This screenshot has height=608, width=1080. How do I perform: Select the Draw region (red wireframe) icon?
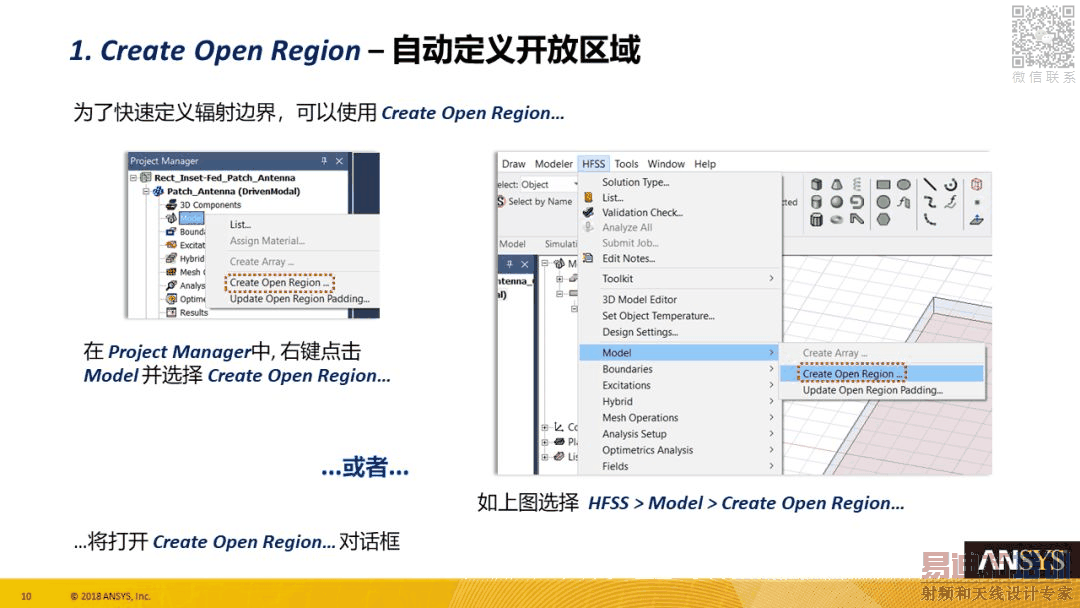[977, 185]
